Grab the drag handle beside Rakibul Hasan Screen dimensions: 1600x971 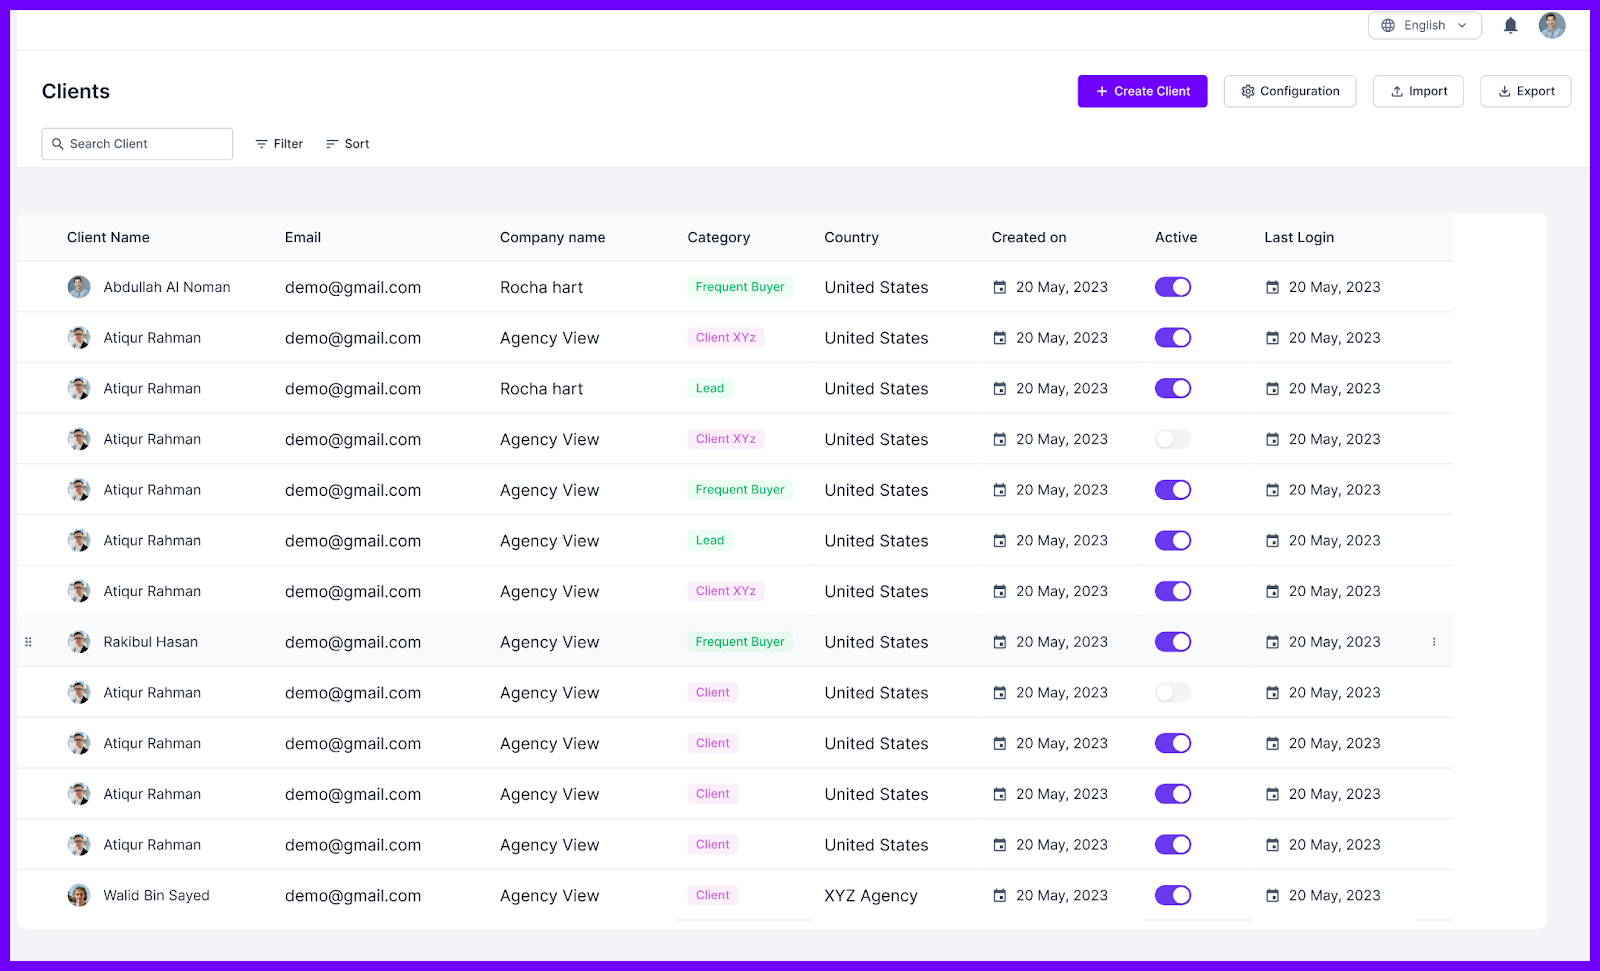pos(28,642)
